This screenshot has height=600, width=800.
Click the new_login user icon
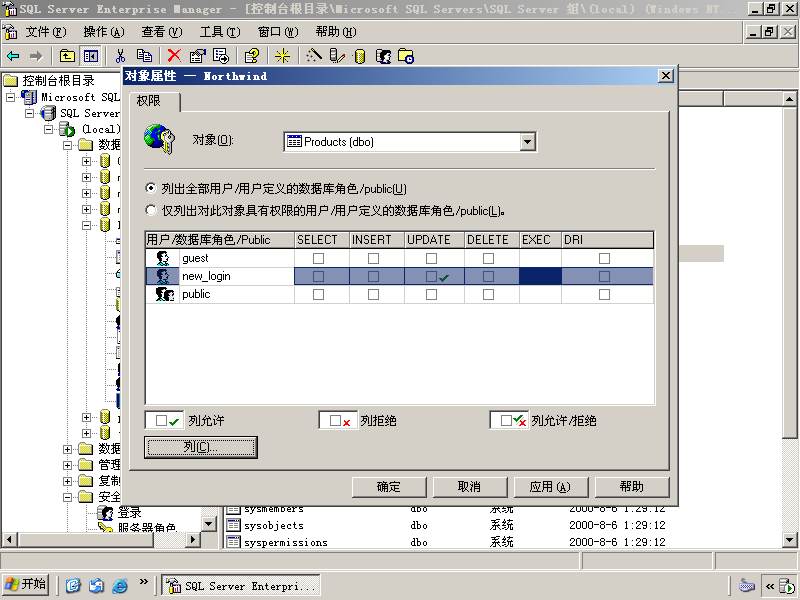(x=163, y=276)
